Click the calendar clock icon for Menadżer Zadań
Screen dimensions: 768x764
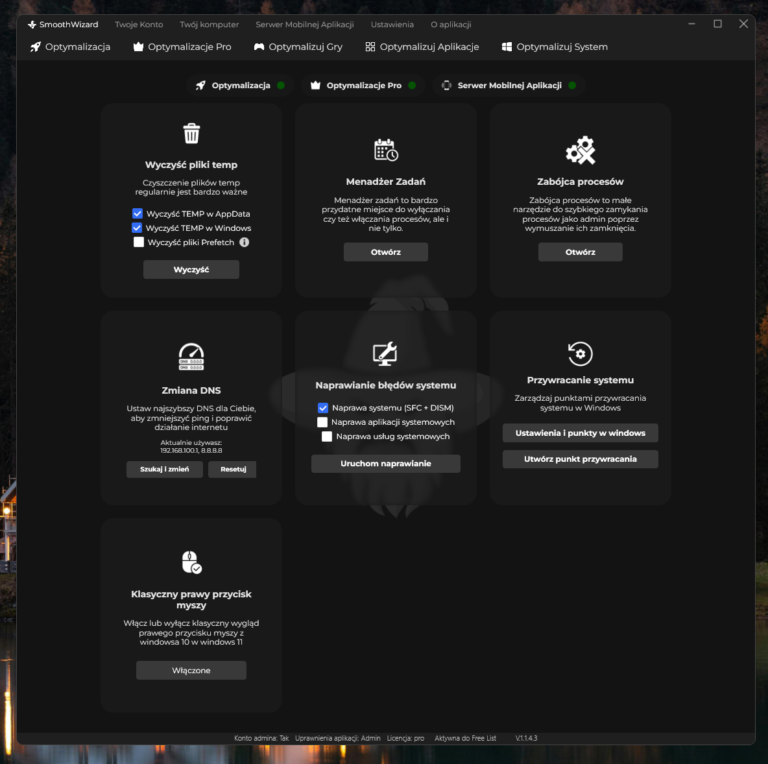click(386, 151)
